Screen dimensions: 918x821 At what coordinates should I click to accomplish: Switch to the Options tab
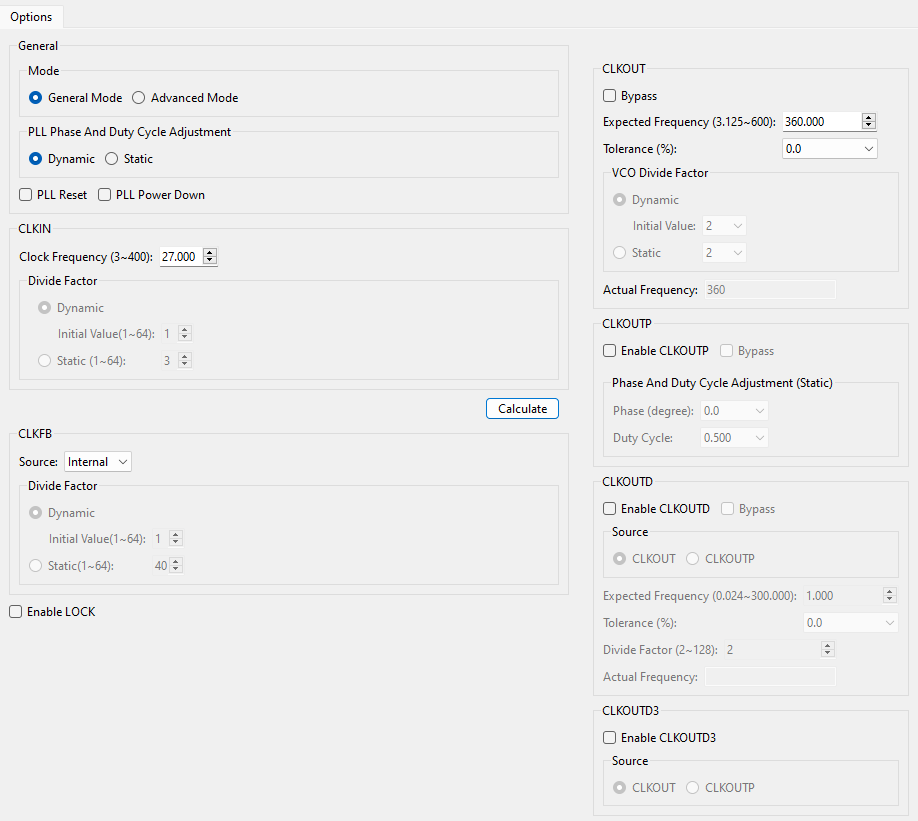[x=31, y=17]
